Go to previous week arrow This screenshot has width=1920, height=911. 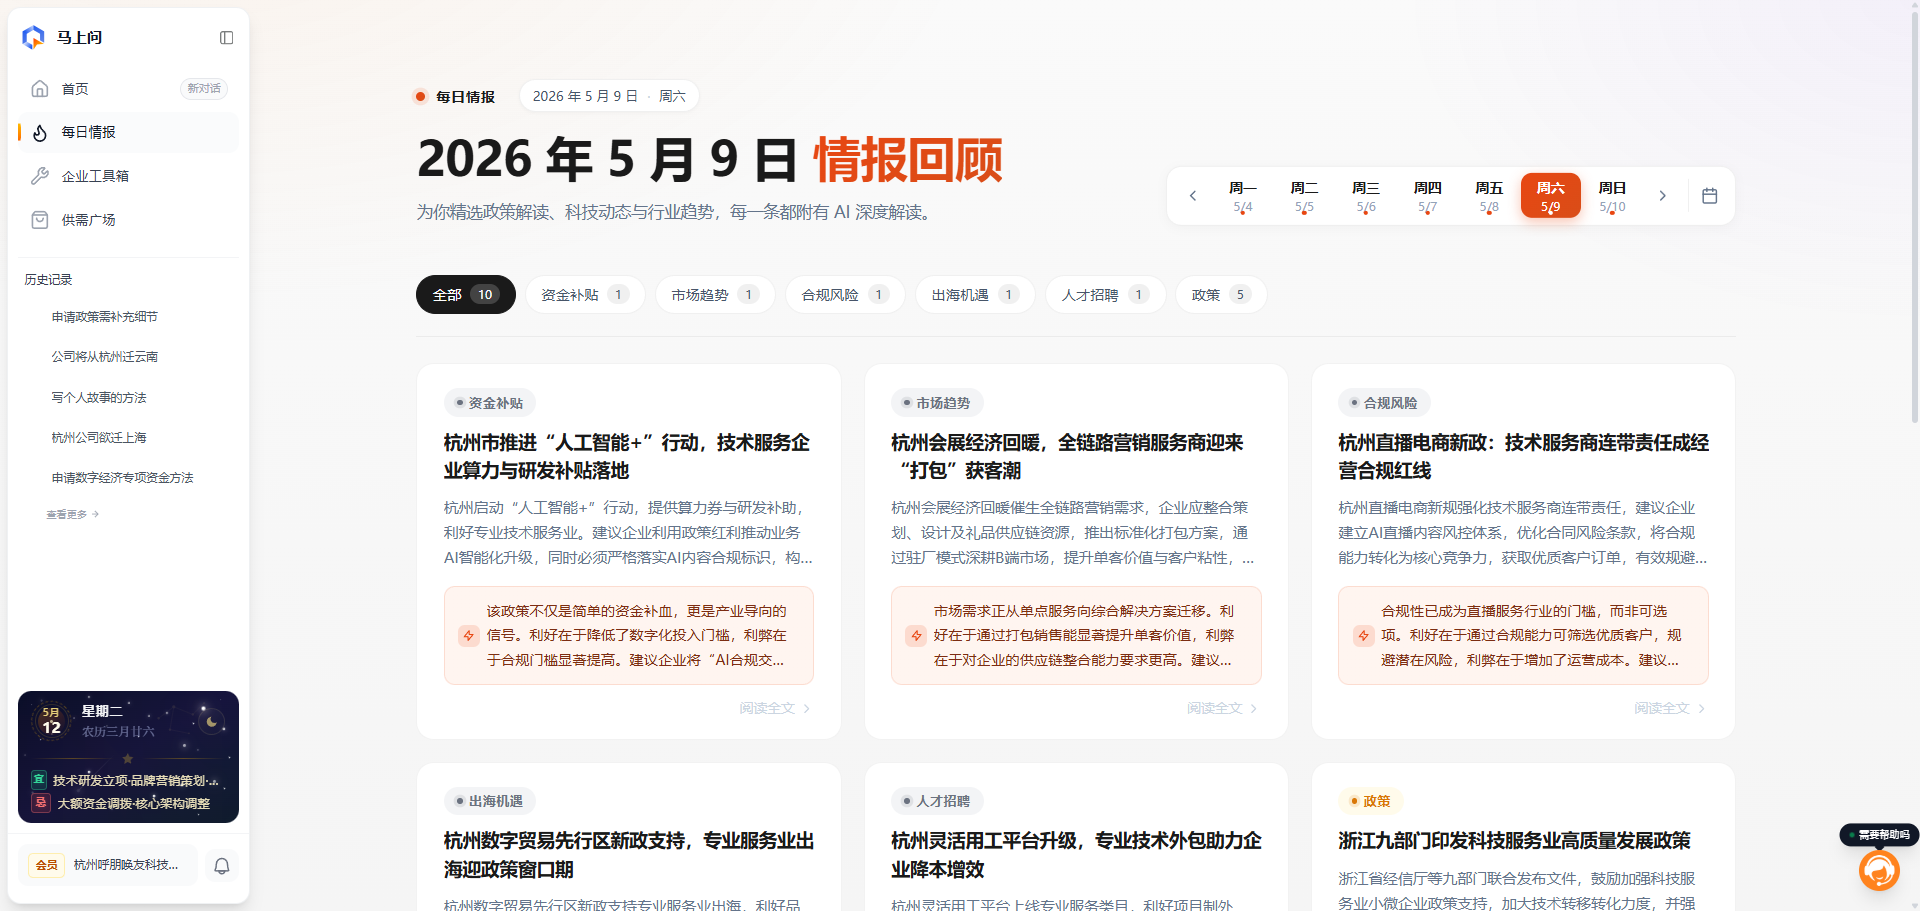click(x=1193, y=196)
